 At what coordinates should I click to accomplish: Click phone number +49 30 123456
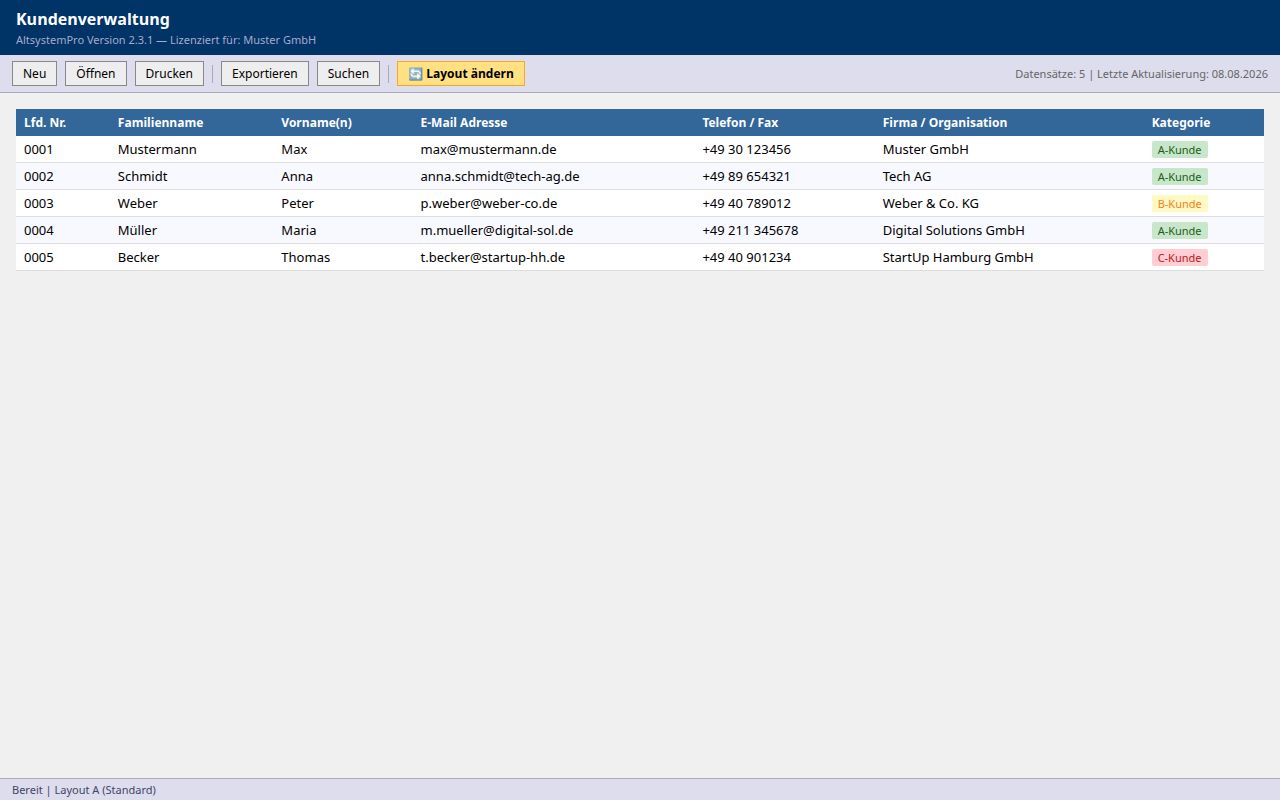746,149
